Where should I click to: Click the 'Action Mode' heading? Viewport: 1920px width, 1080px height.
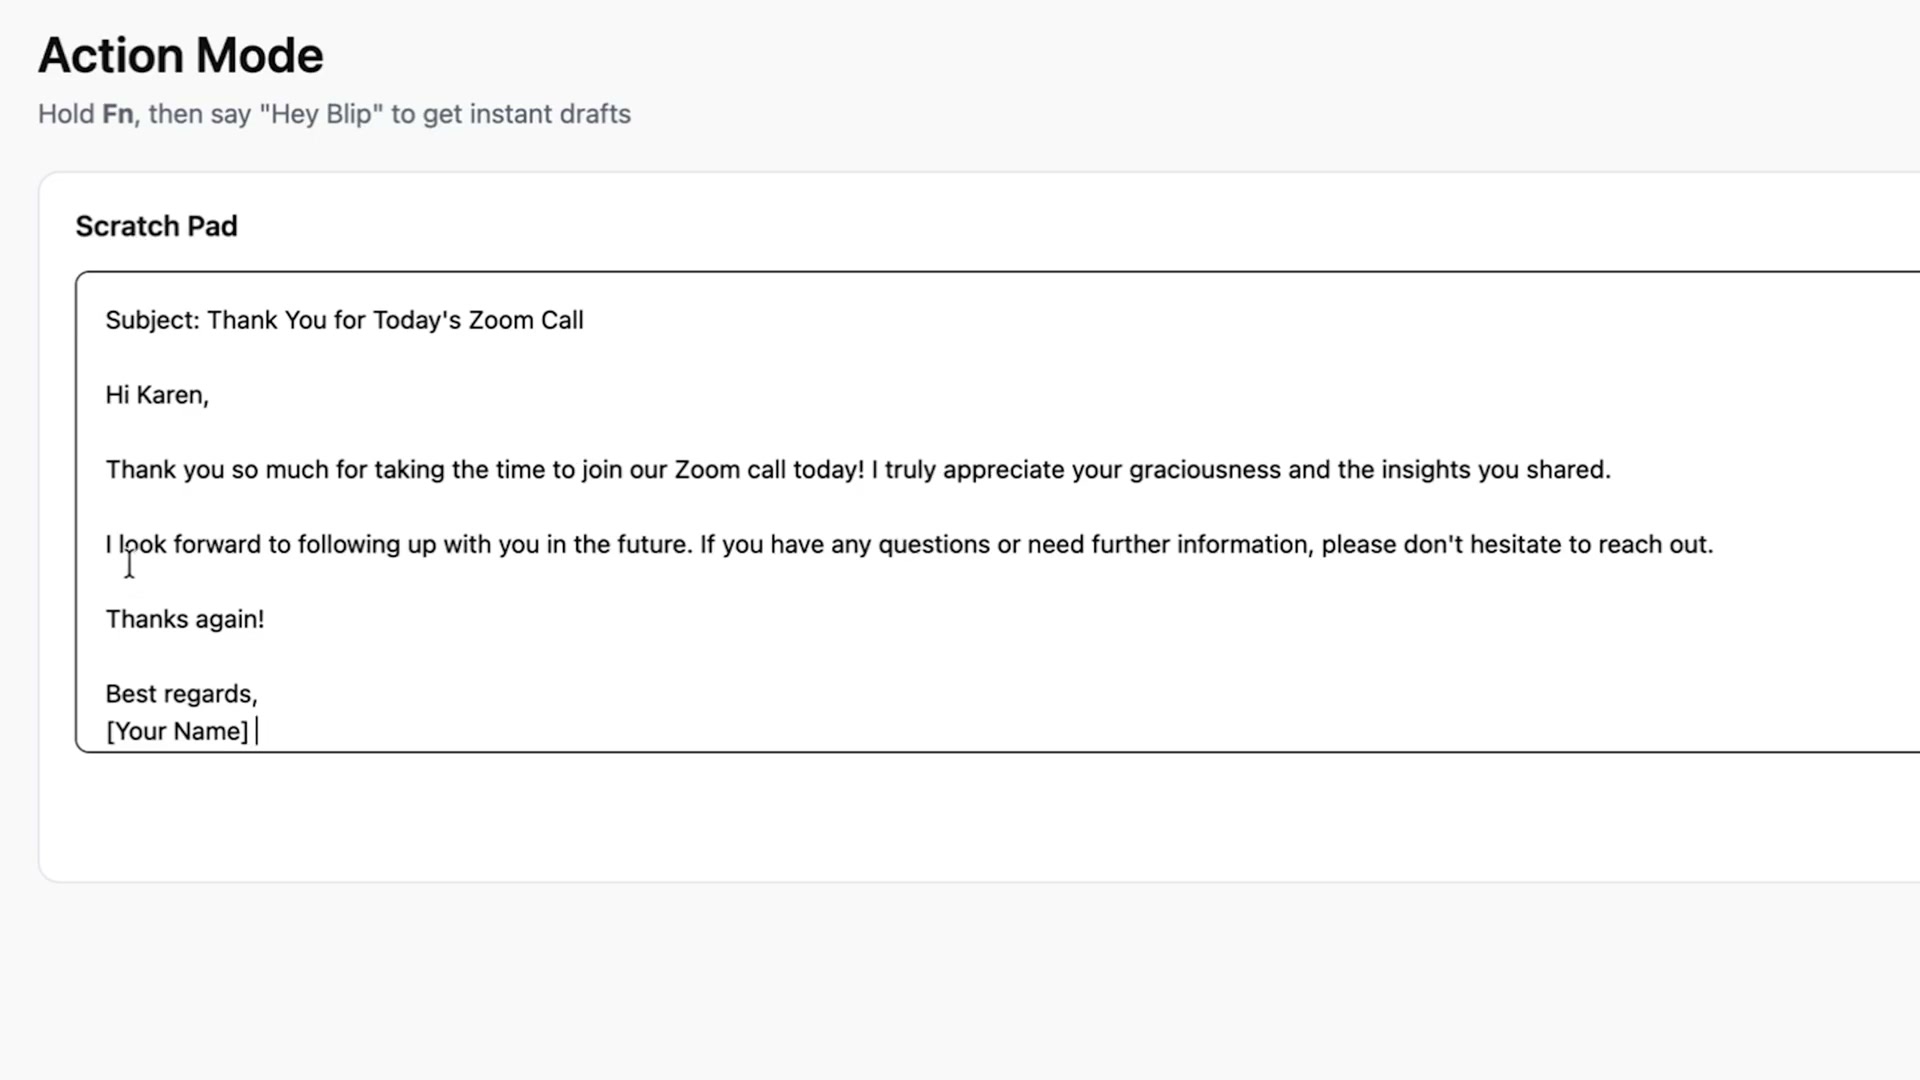click(x=180, y=55)
